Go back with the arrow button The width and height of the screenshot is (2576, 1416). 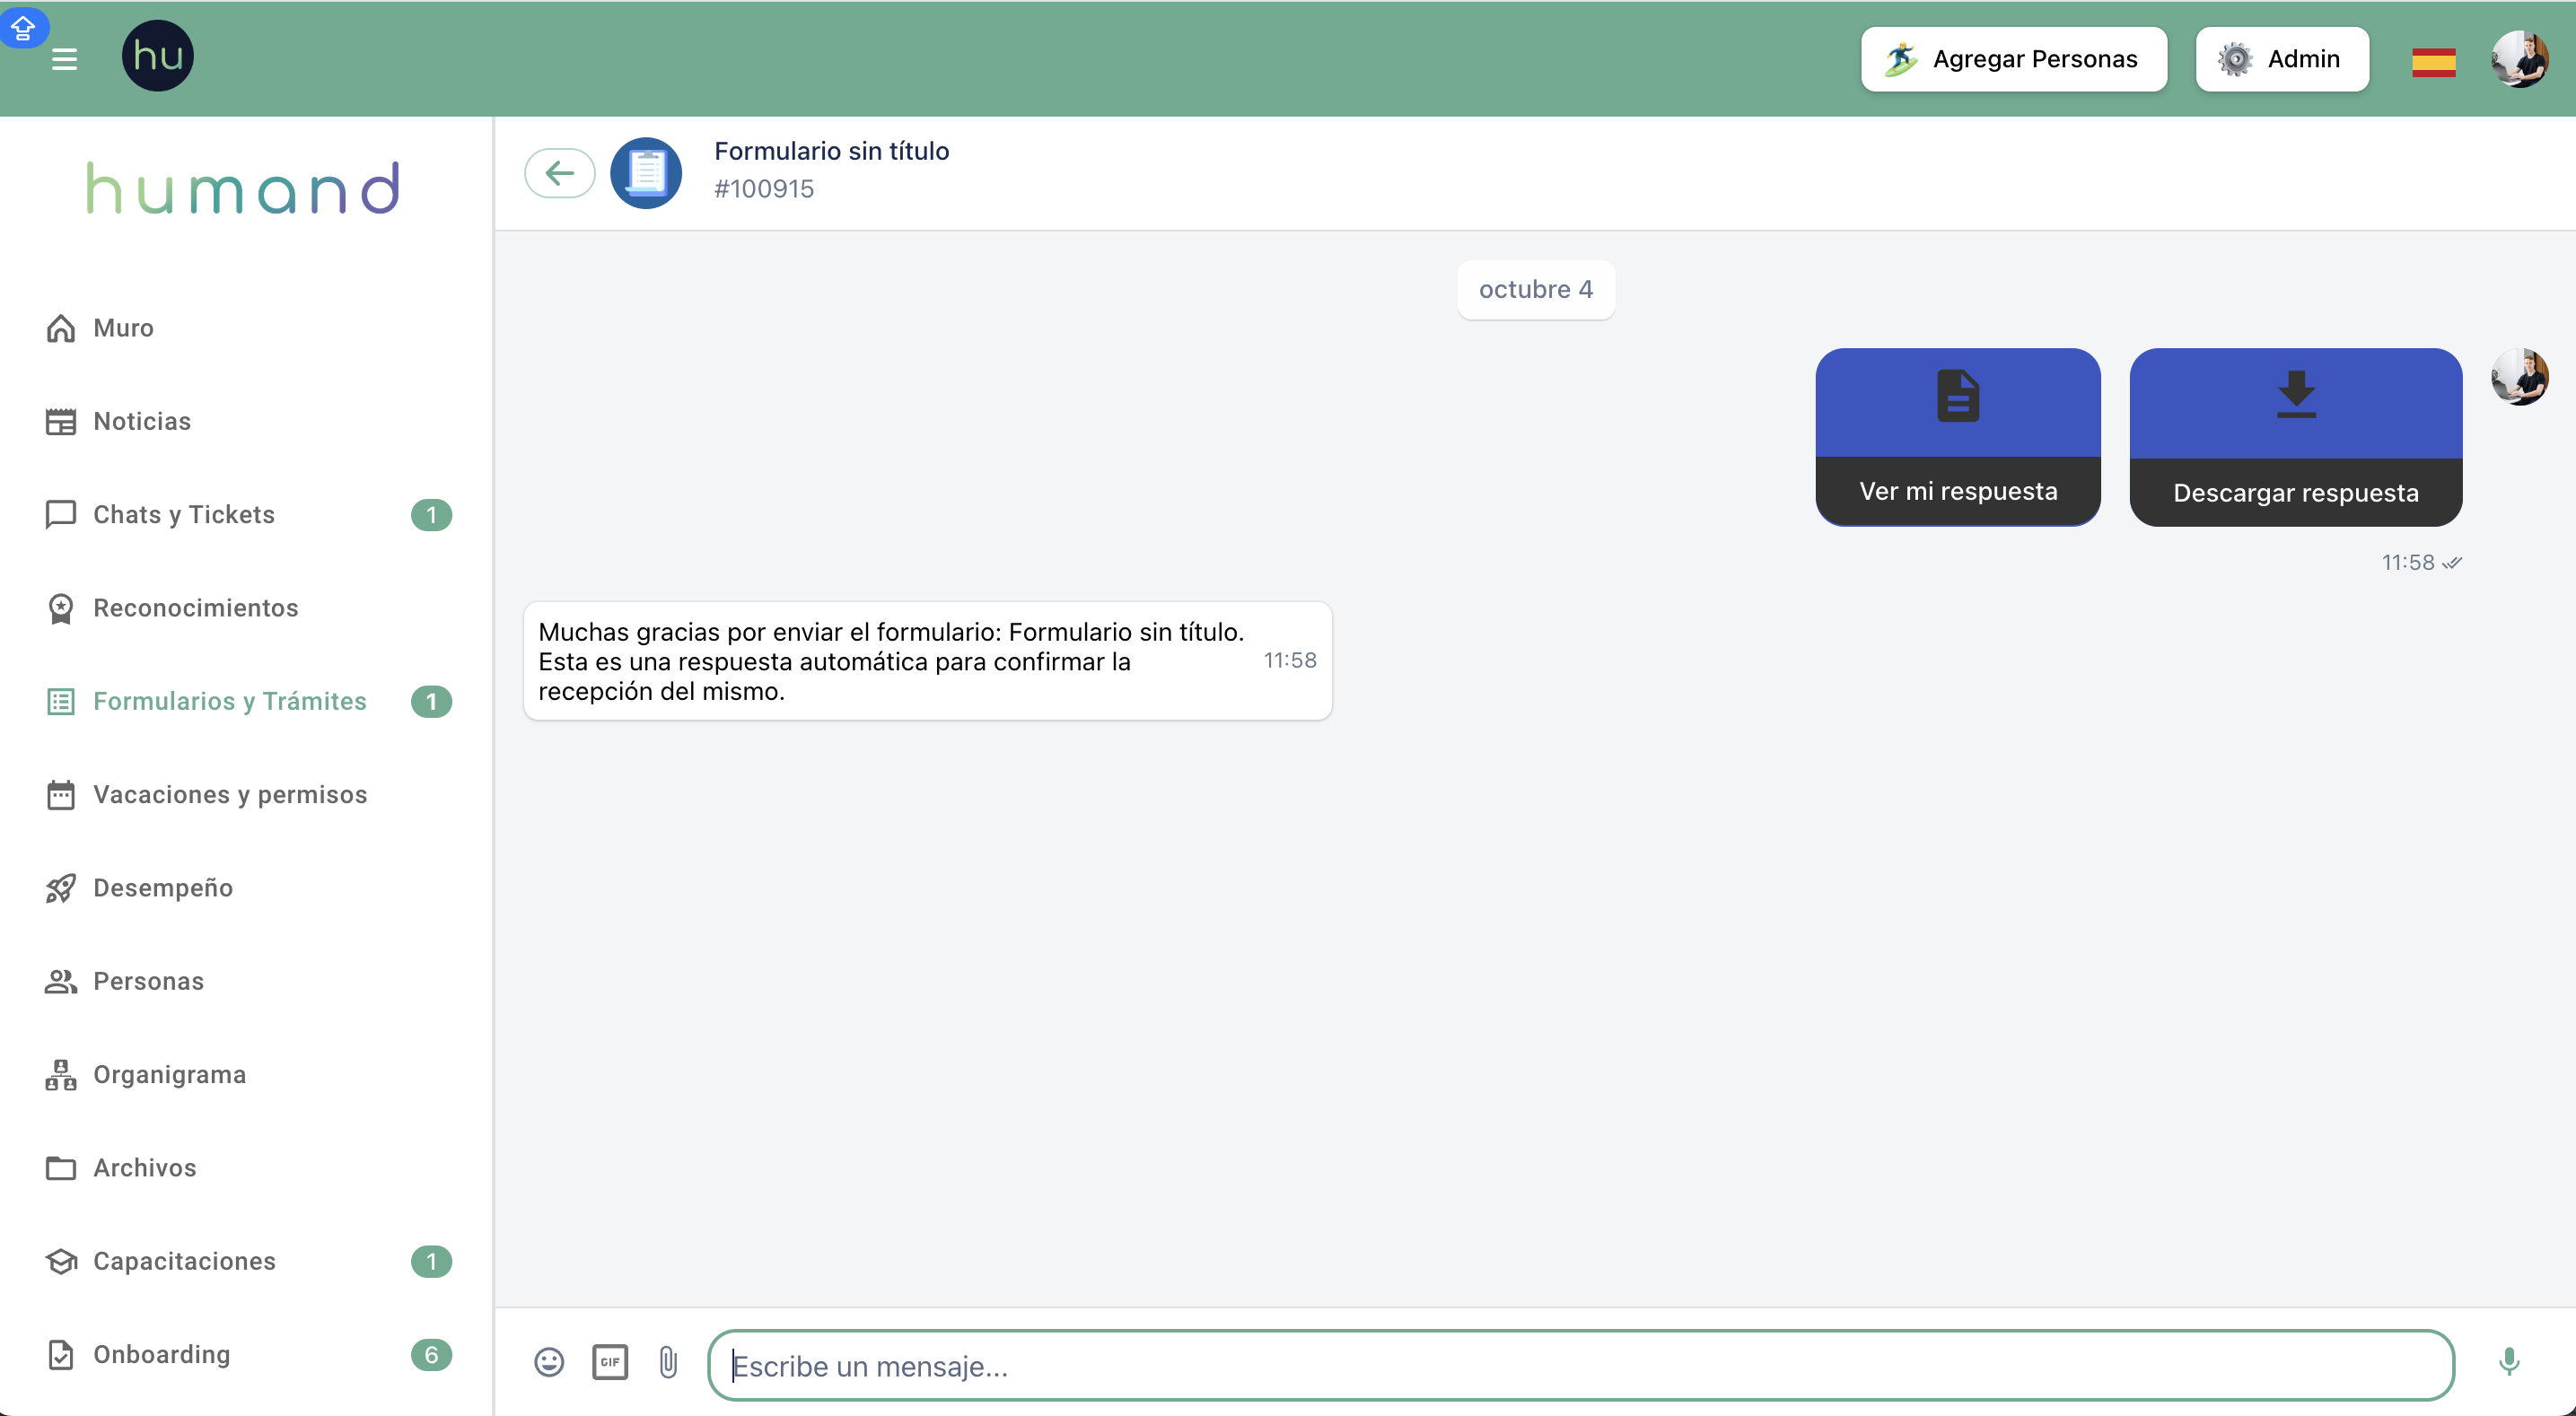pyautogui.click(x=560, y=173)
